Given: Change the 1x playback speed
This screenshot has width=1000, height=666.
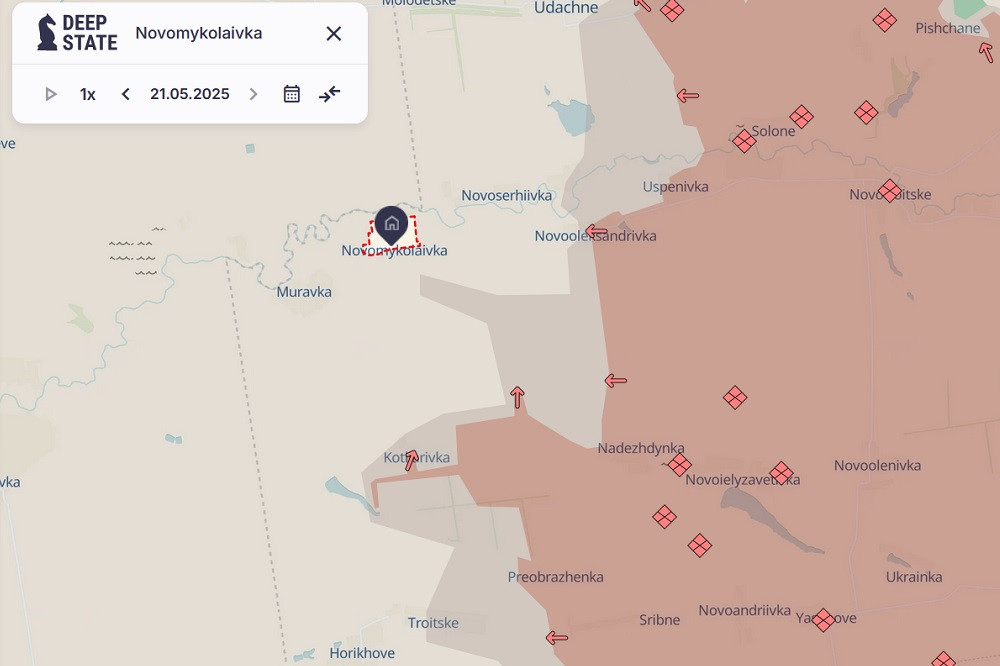Looking at the screenshot, I should tap(88, 94).
